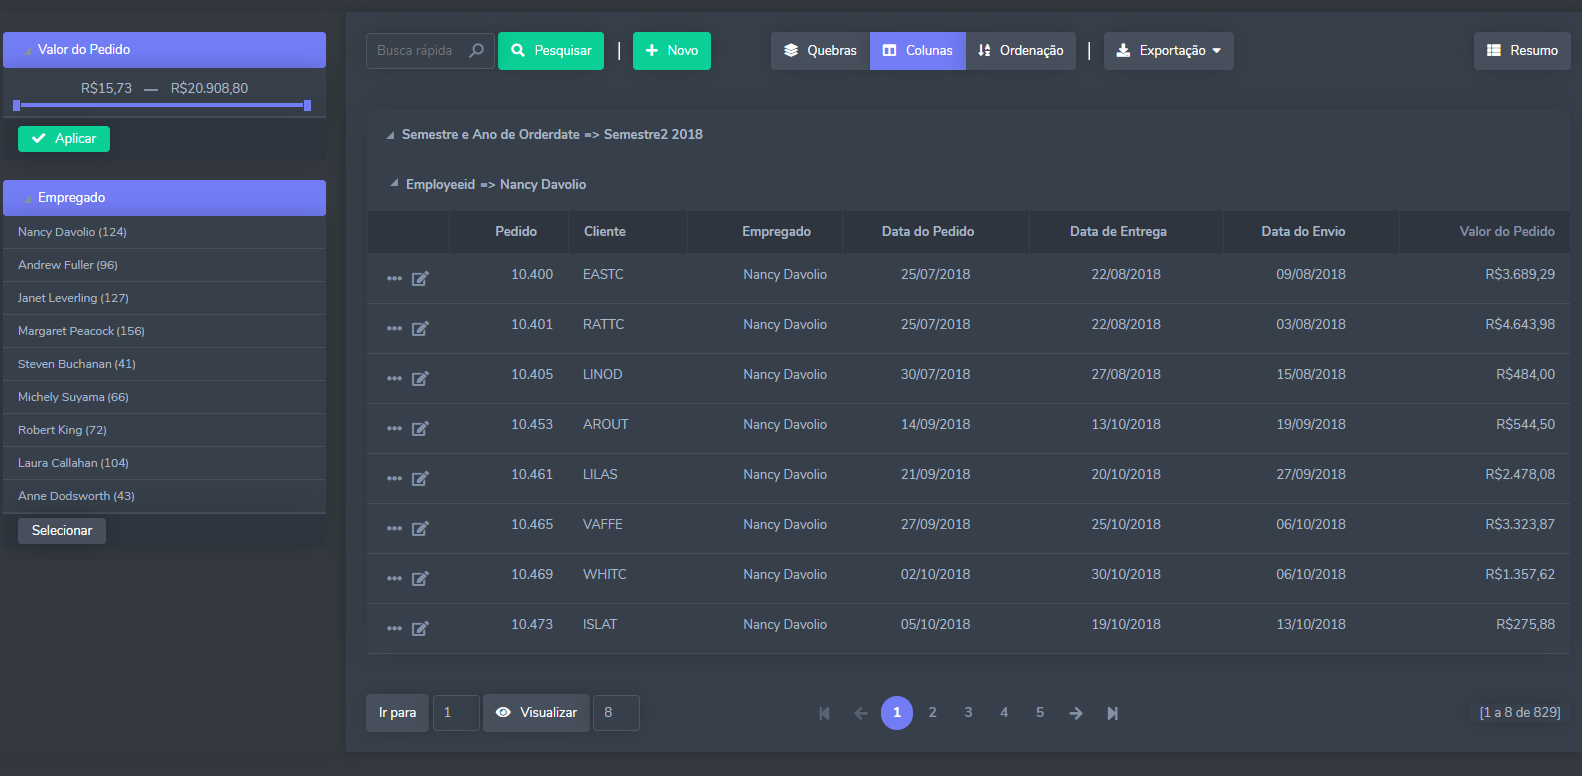Go to the previous page arrow

(x=860, y=713)
